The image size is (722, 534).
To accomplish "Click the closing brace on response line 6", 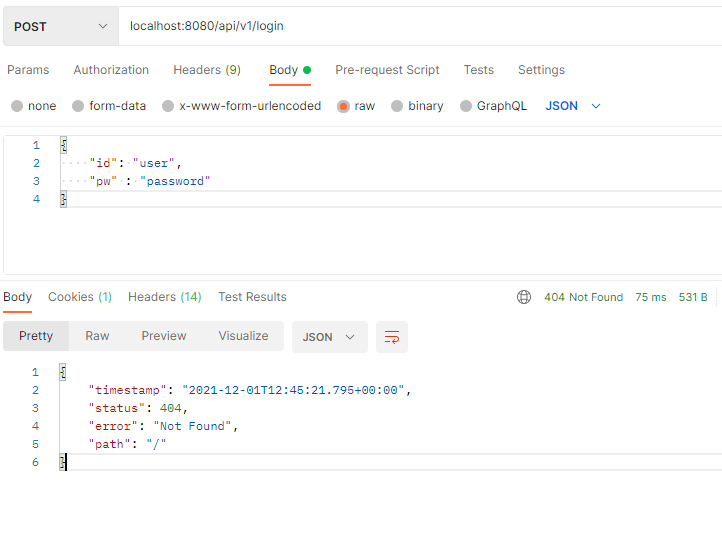I will coord(63,462).
